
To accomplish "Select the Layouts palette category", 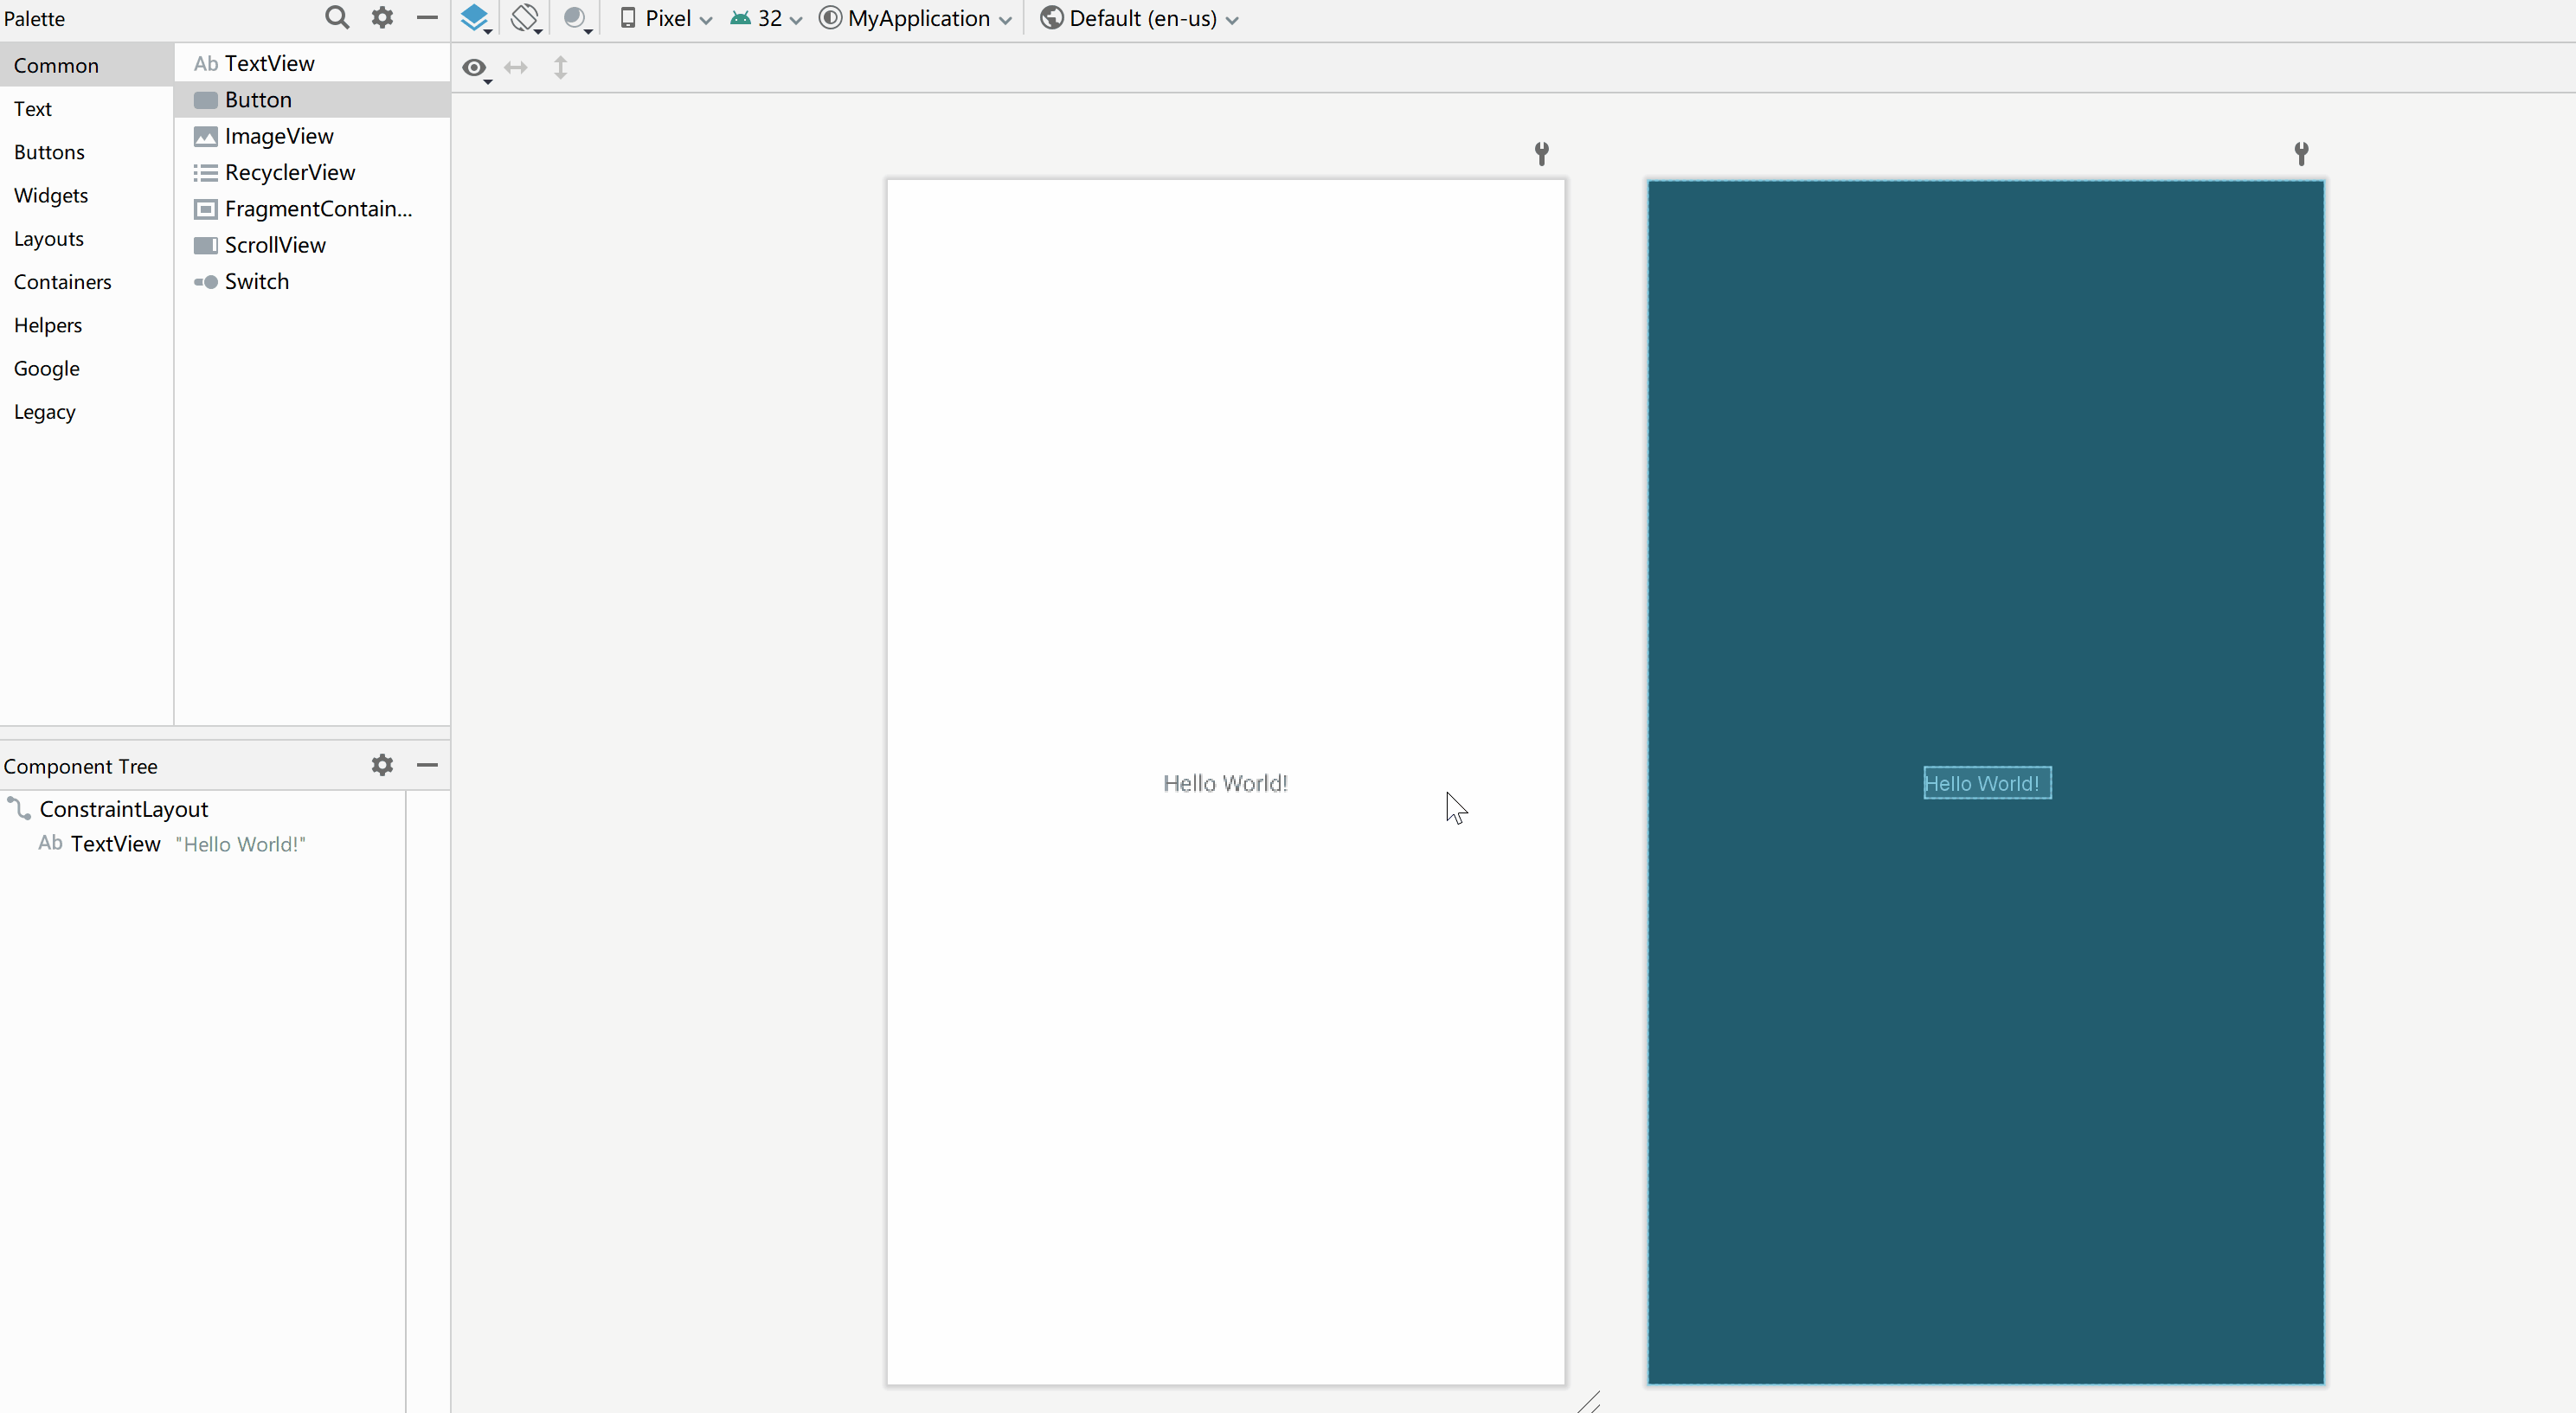I will pos(49,238).
